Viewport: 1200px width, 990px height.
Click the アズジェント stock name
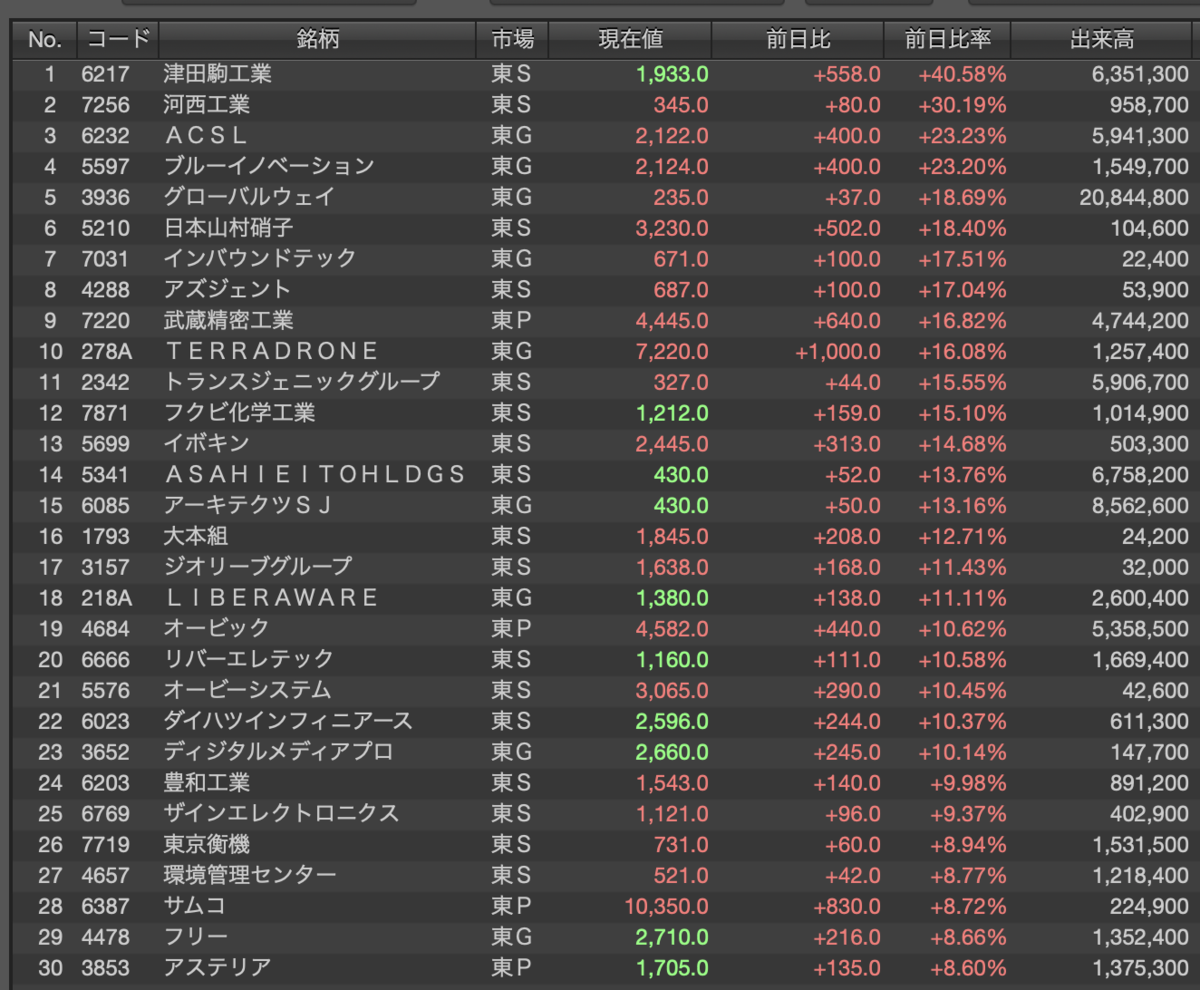coord(228,289)
